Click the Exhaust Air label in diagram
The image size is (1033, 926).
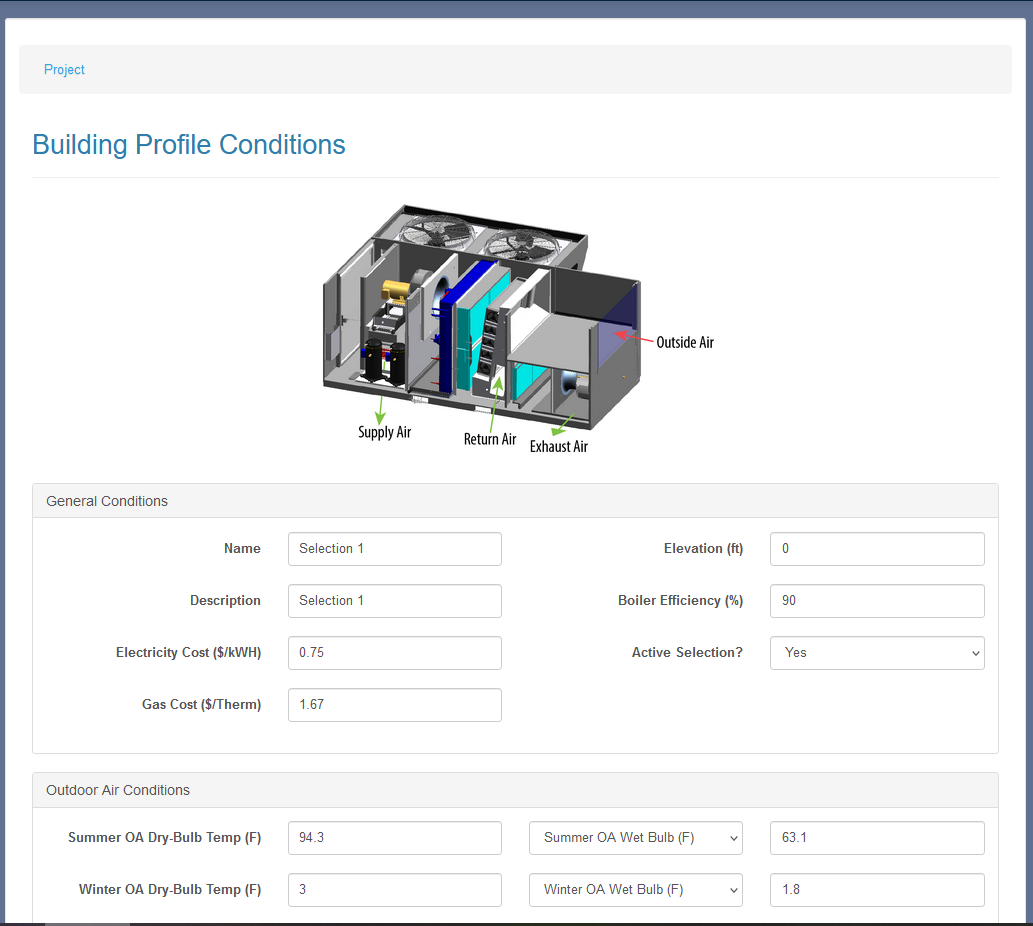(558, 447)
